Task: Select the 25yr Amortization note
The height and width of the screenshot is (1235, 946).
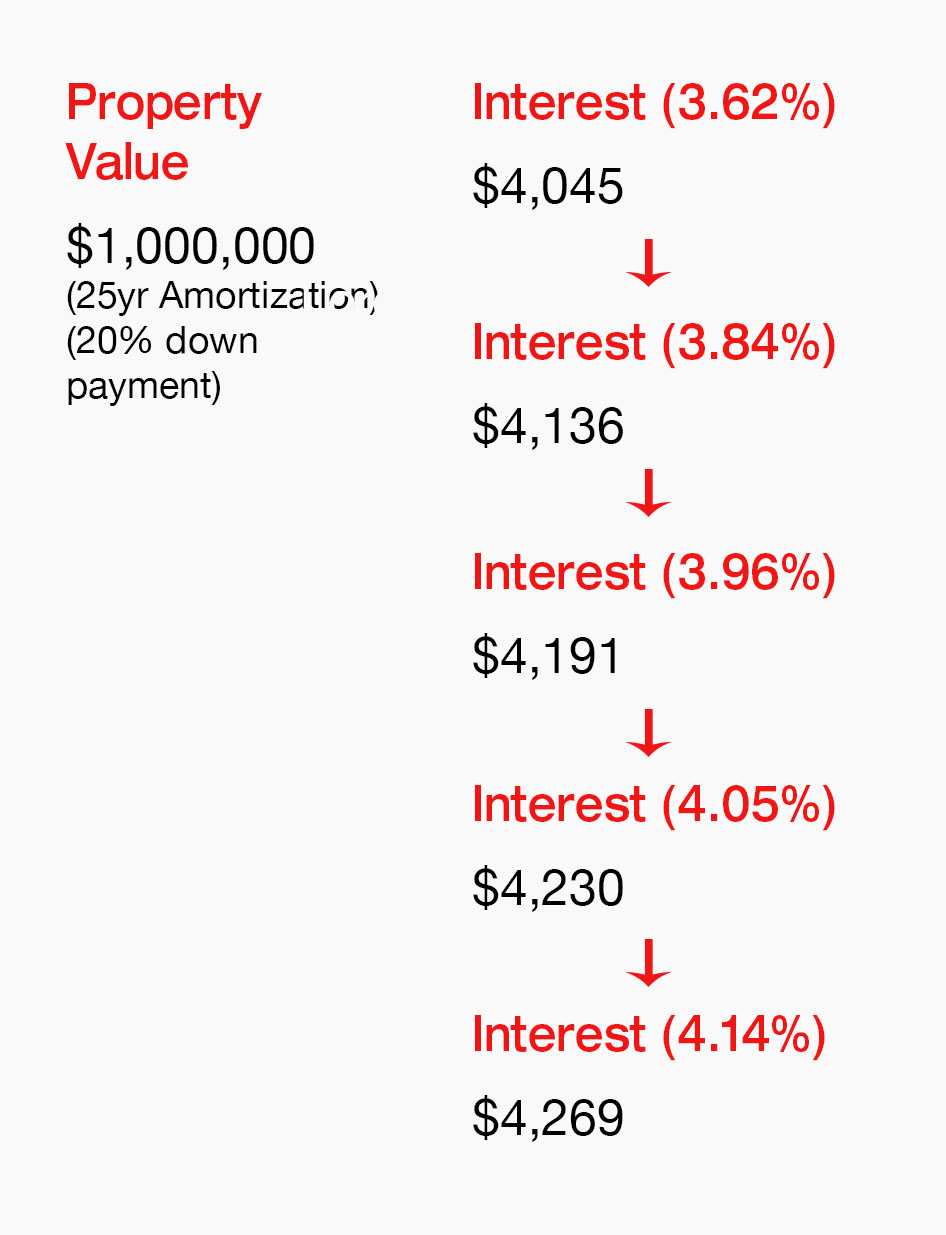Action: pyautogui.click(x=222, y=297)
